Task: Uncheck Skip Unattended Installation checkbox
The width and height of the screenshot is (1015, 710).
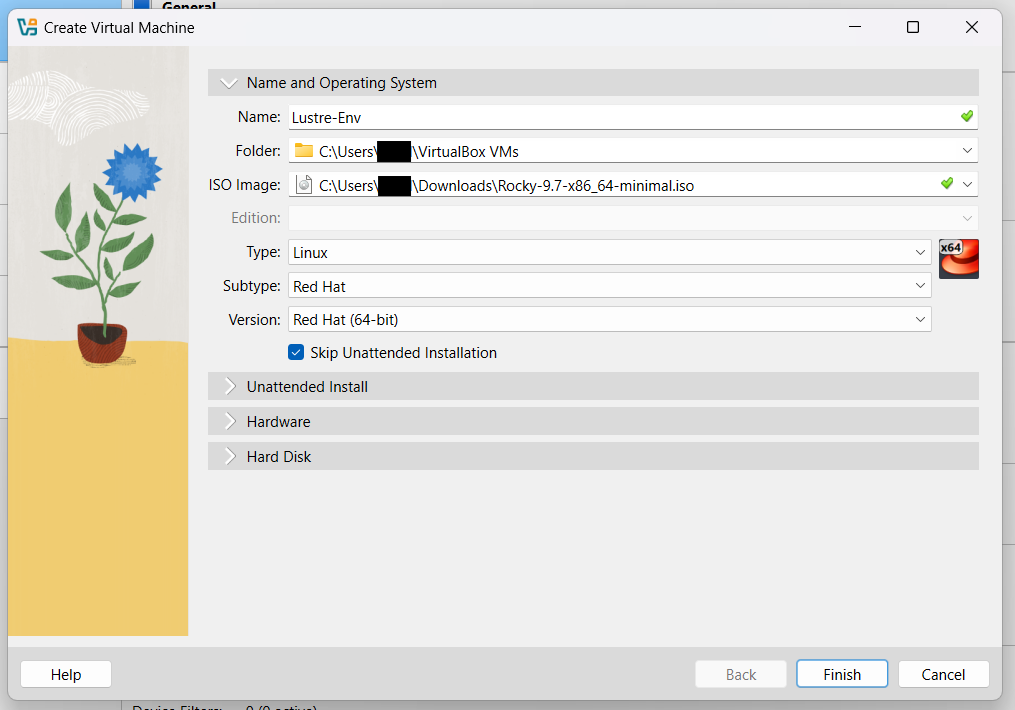Action: pos(296,353)
